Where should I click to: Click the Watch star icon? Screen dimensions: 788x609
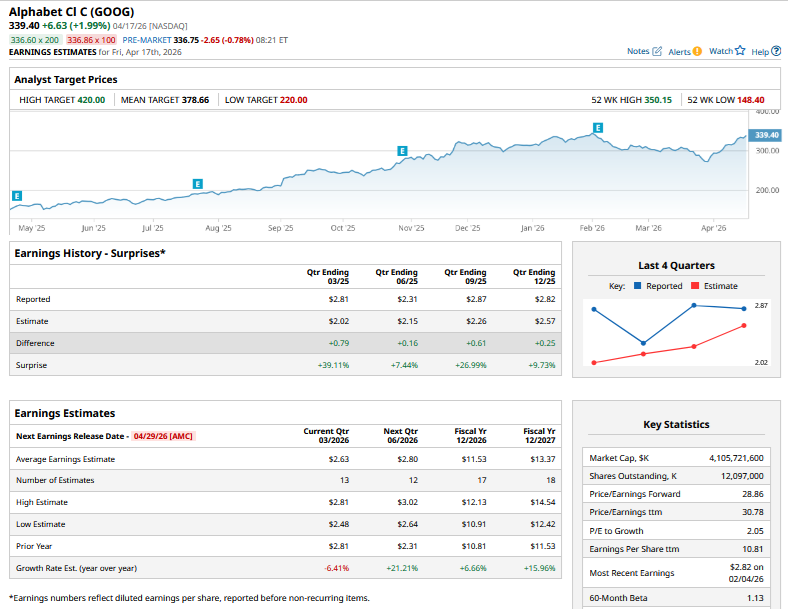pos(740,51)
